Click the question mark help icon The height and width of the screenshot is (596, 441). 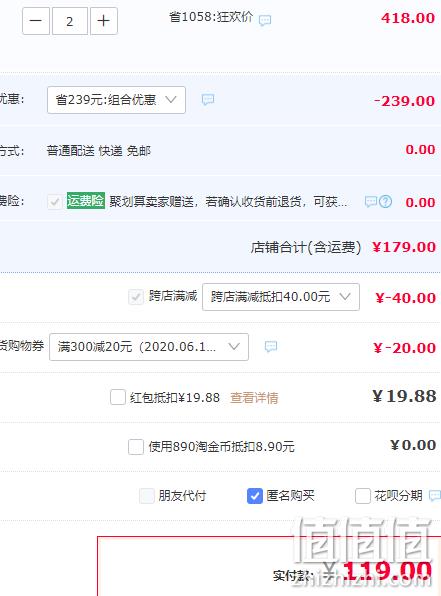(385, 201)
